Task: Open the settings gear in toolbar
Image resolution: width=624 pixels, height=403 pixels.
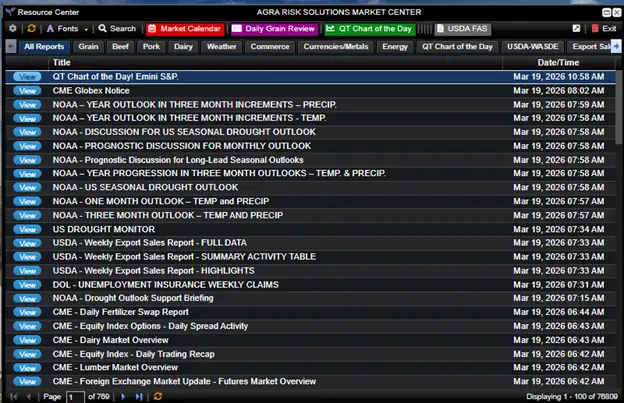Action: 13,29
